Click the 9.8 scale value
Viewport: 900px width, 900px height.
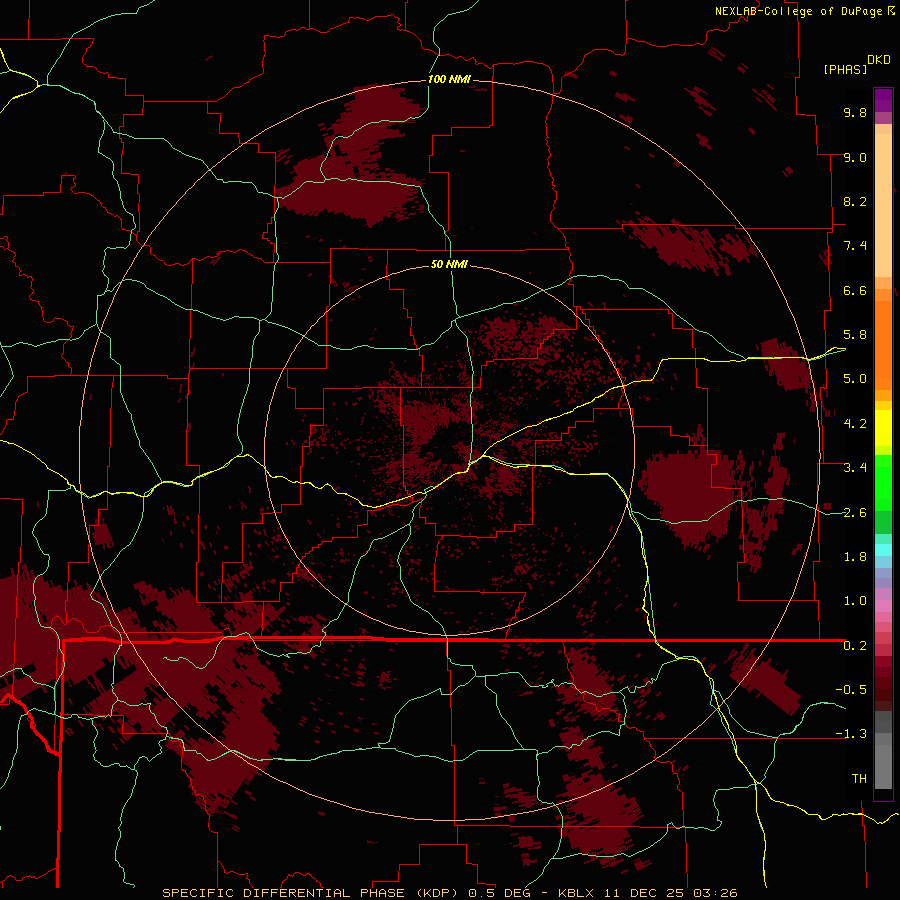point(855,112)
